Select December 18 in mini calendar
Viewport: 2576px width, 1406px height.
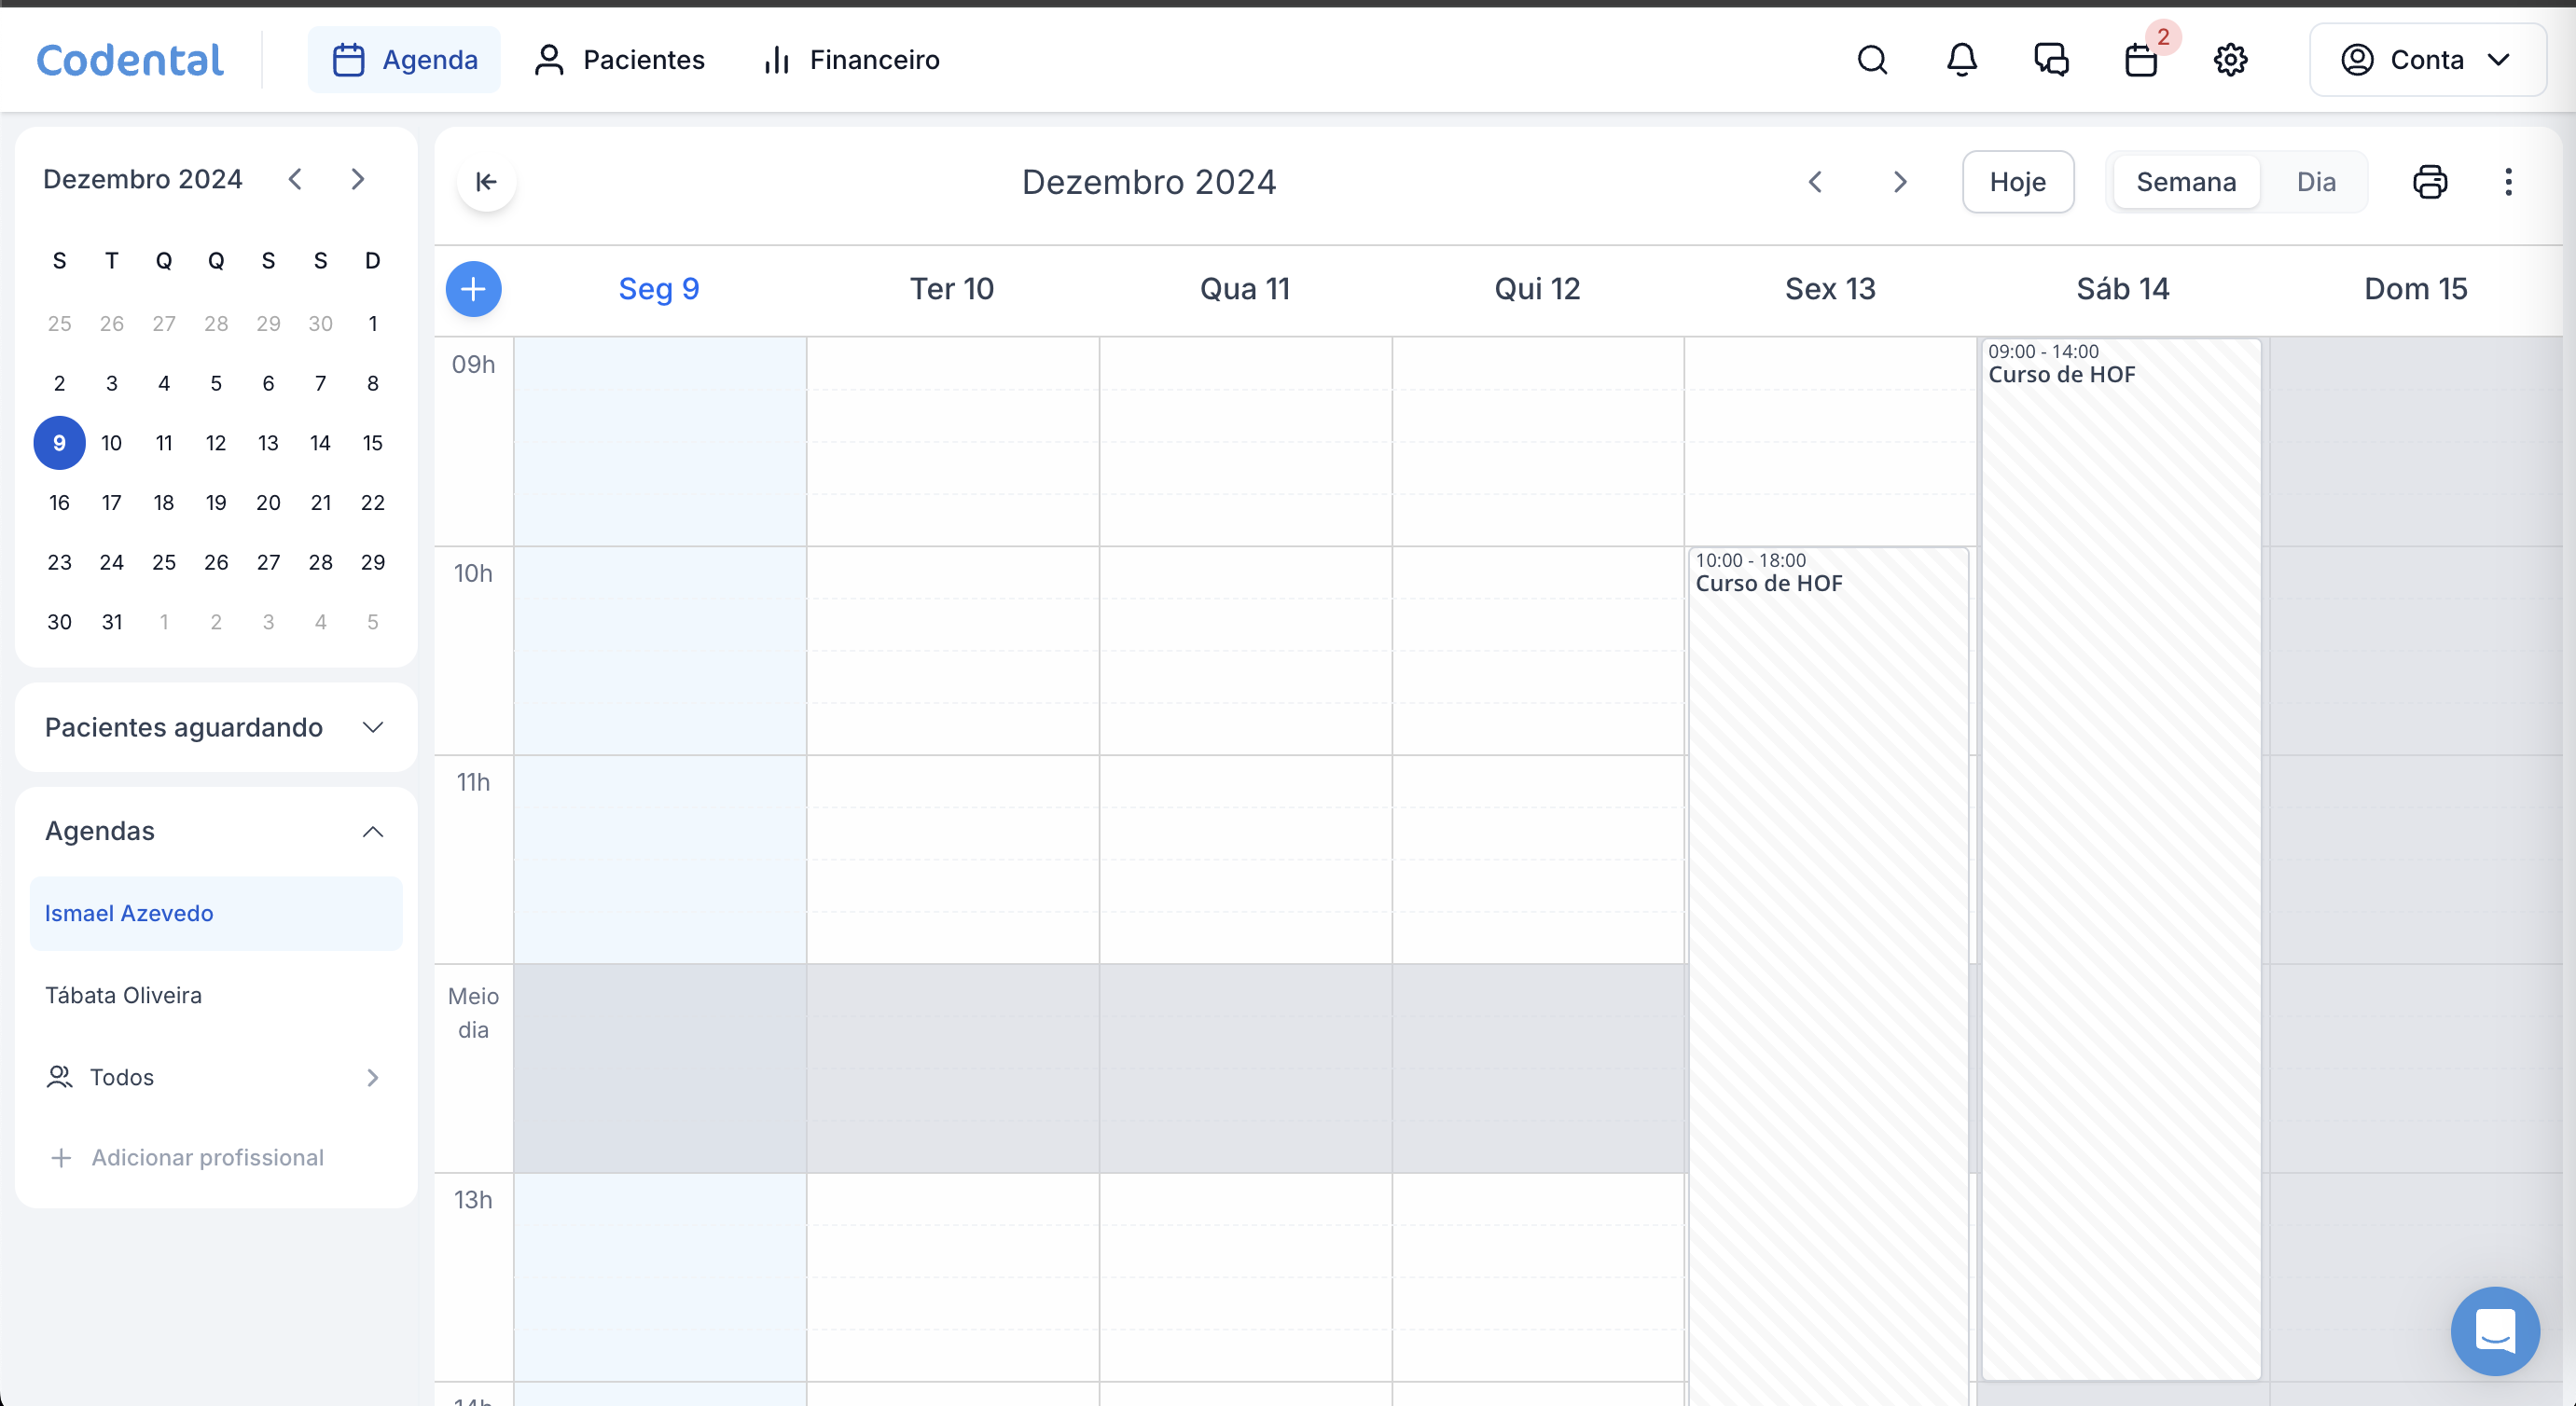click(x=164, y=502)
